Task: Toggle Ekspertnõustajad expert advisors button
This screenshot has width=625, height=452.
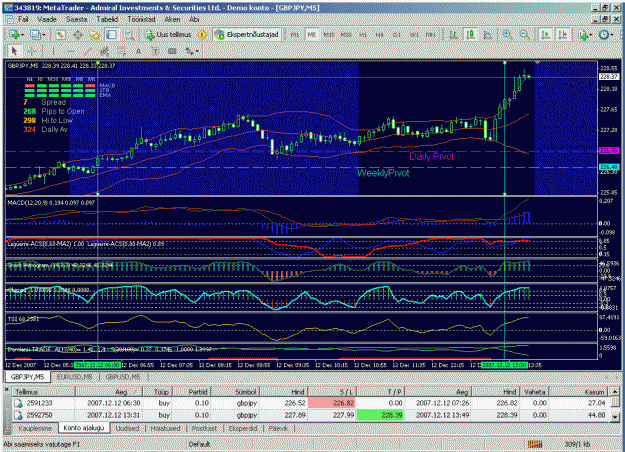Action: 247,35
